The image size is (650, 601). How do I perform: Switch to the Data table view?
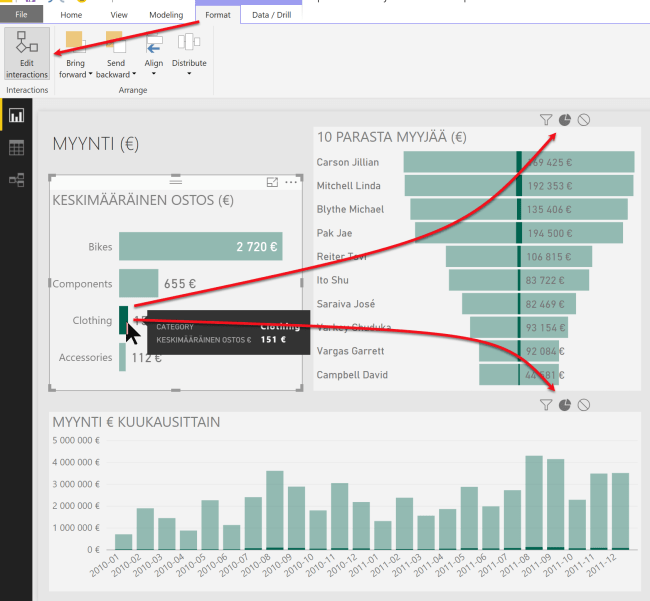point(16,148)
